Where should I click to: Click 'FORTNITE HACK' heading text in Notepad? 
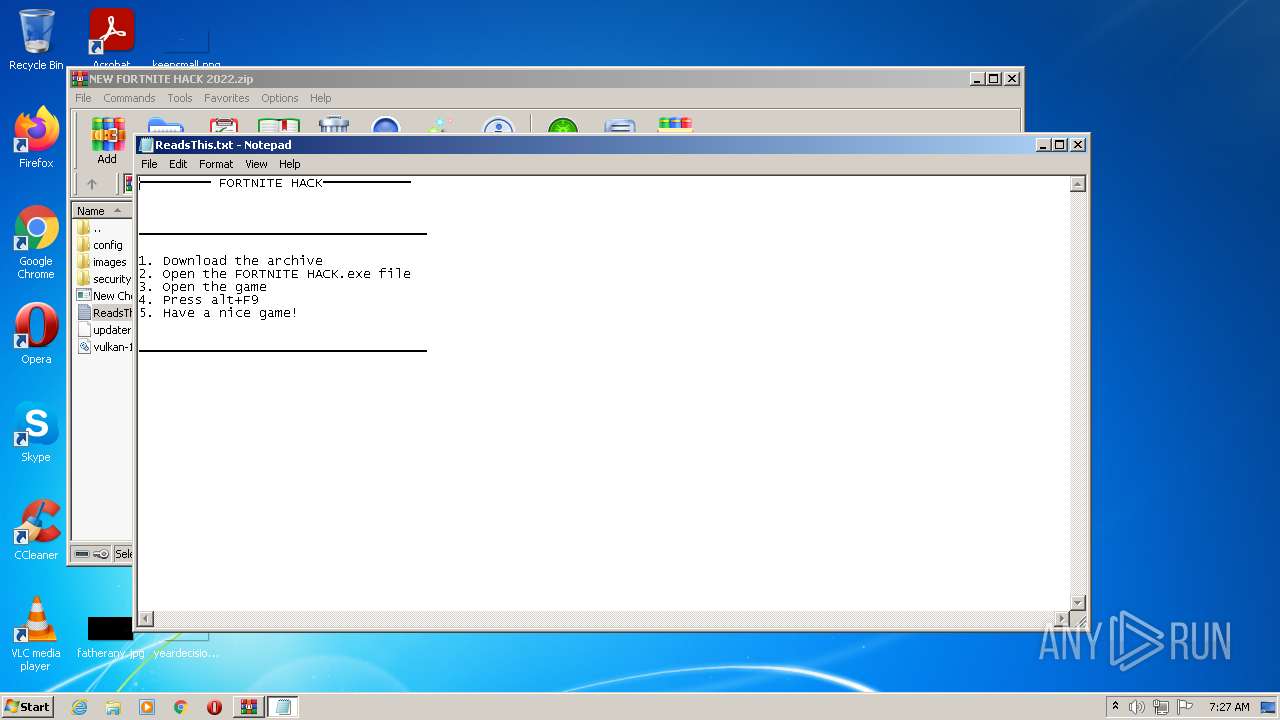270,184
